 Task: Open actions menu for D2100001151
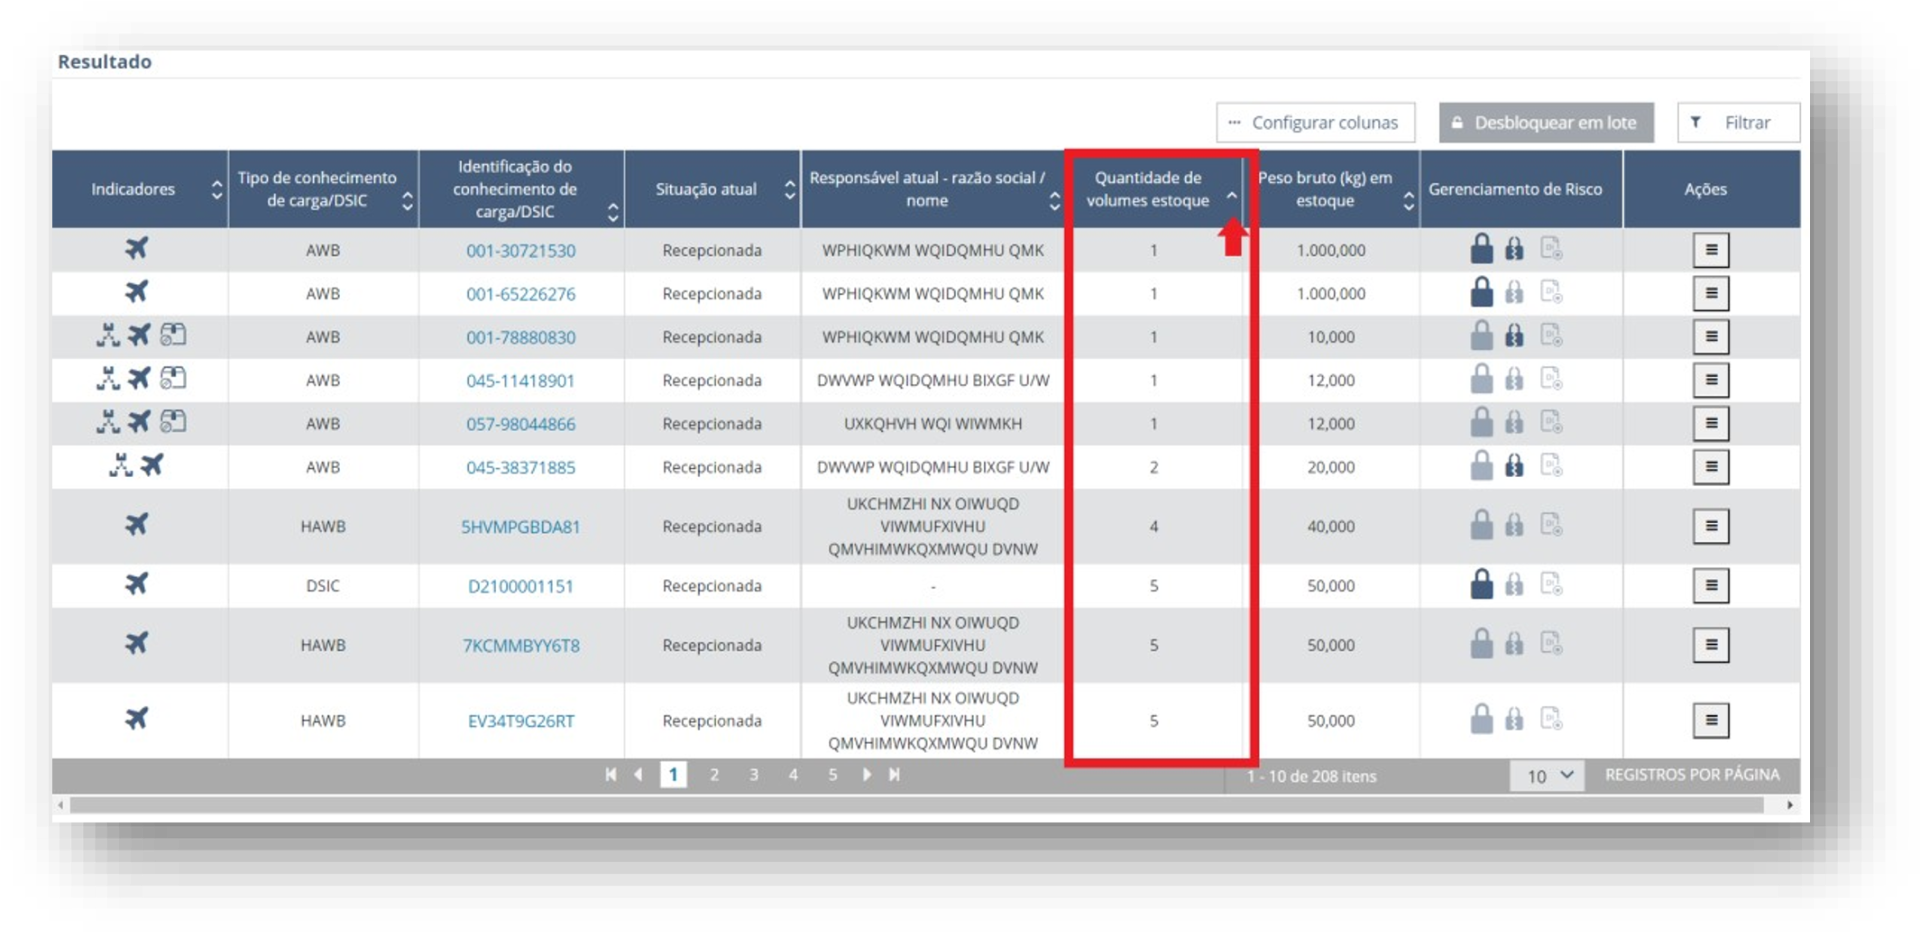tap(1711, 585)
